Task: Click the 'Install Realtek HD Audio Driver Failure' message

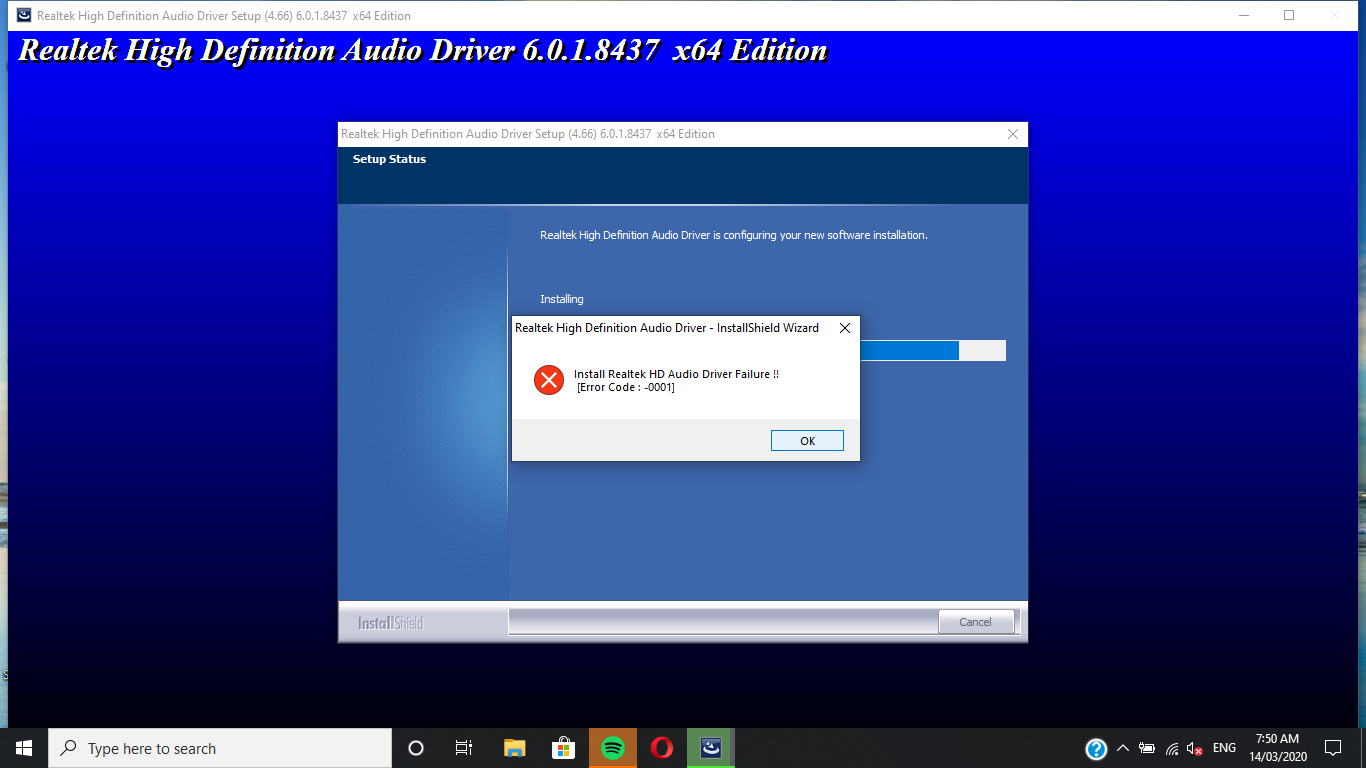Action: (x=676, y=374)
